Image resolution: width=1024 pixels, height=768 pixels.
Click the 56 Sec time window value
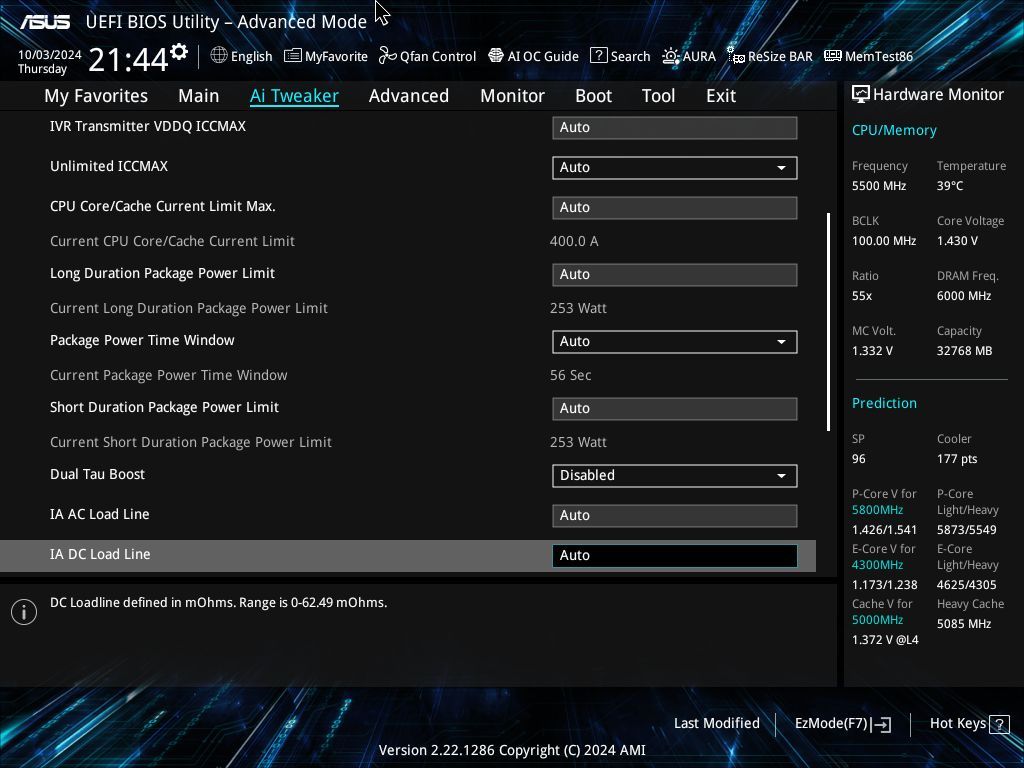(x=570, y=375)
